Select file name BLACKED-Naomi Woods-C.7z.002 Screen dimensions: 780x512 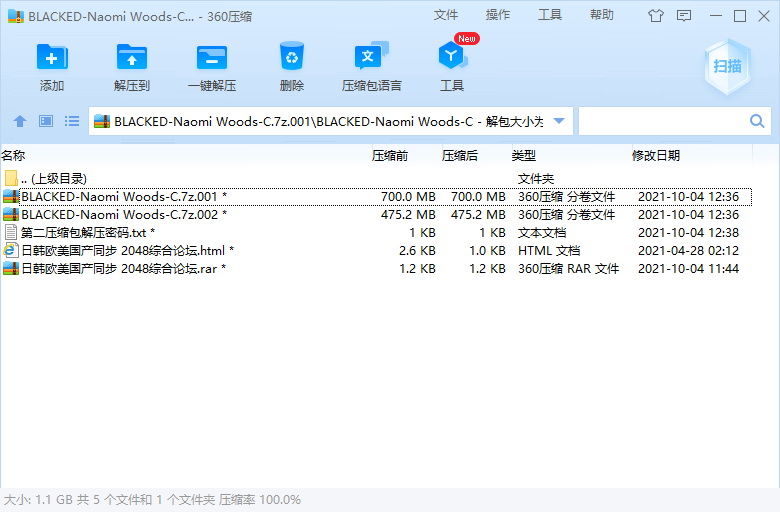124,214
